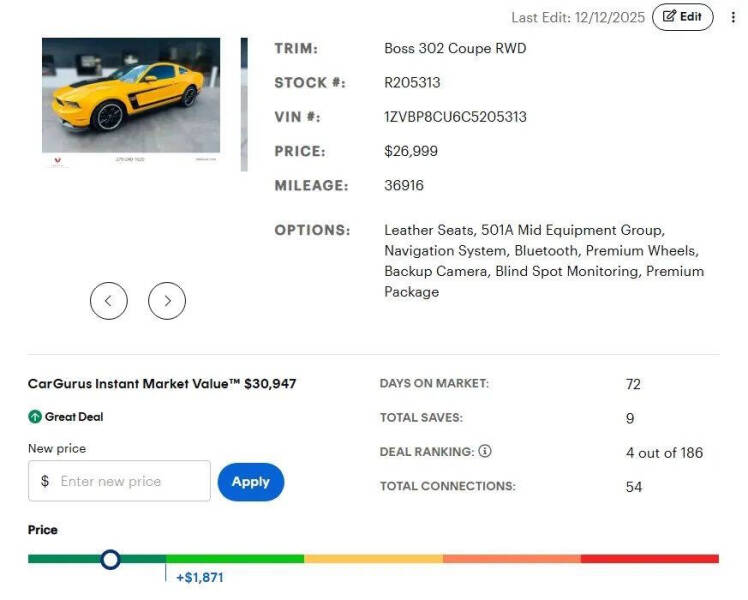Click the Edit button
The height and width of the screenshot is (600, 748).
[x=682, y=17]
